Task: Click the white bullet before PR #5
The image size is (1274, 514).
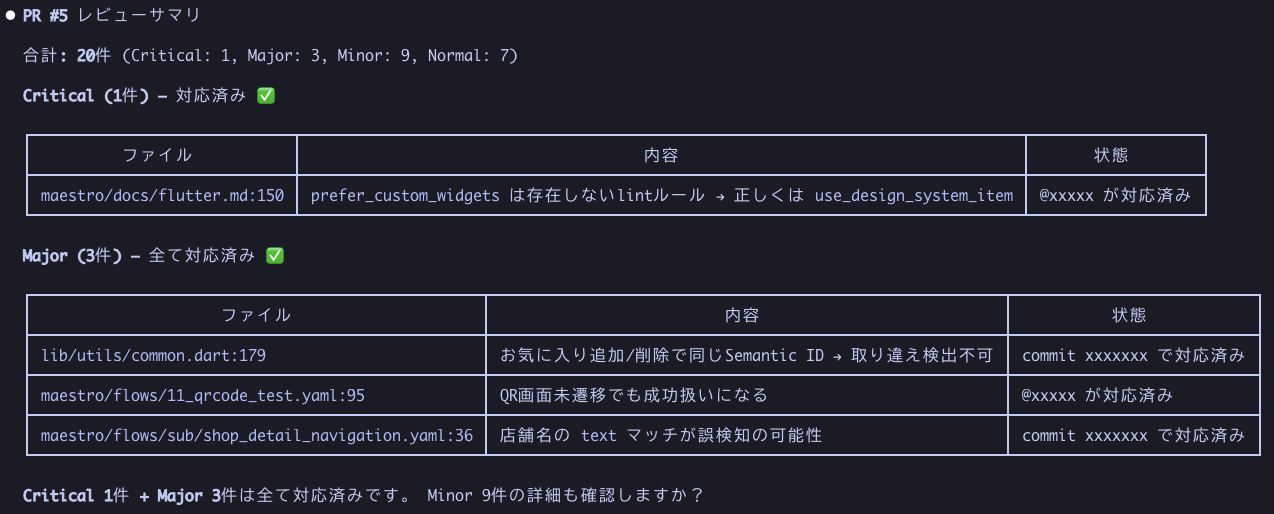Action: point(10,16)
